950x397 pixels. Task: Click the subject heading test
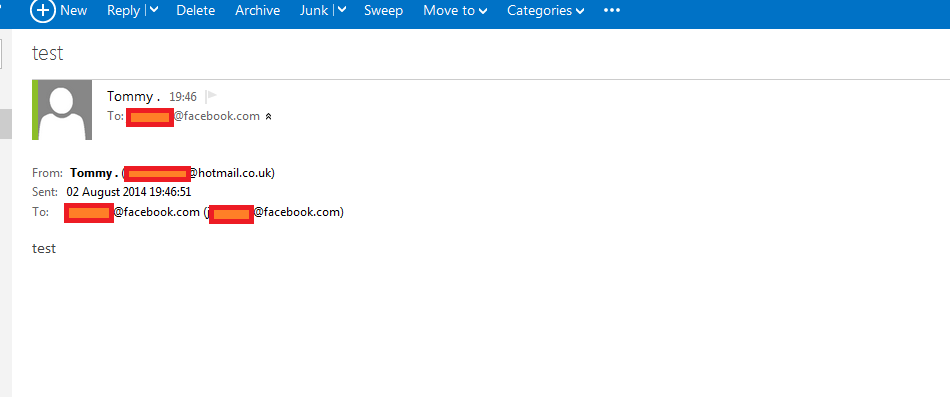[x=47, y=53]
